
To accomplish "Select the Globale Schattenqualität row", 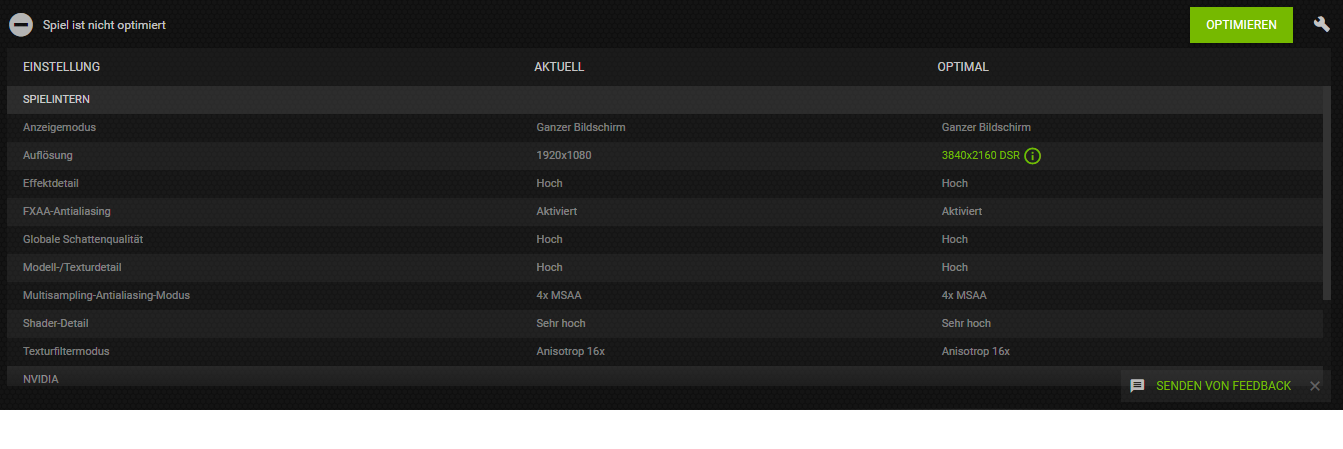I will click(663, 240).
